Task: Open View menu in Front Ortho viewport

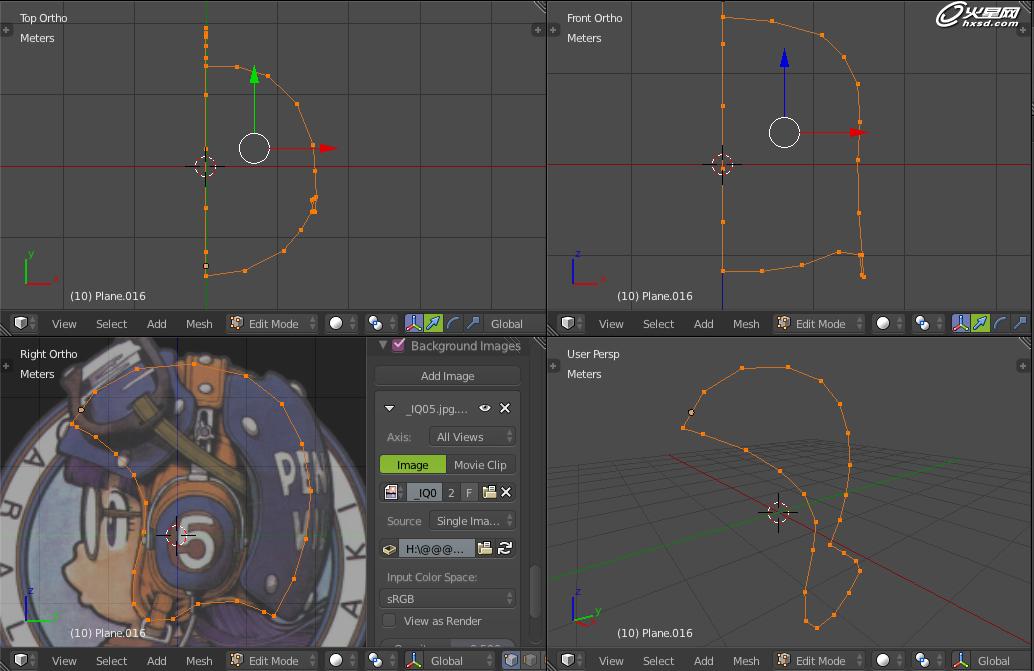Action: (x=611, y=324)
